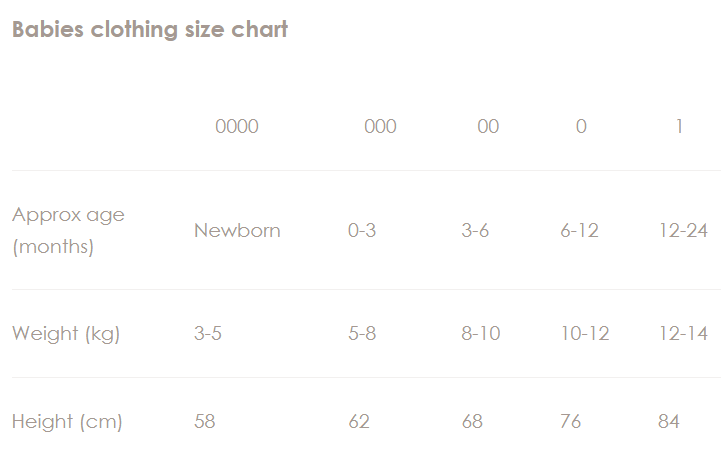Click the 12-24 months age cell
721x457 pixels.
point(683,230)
